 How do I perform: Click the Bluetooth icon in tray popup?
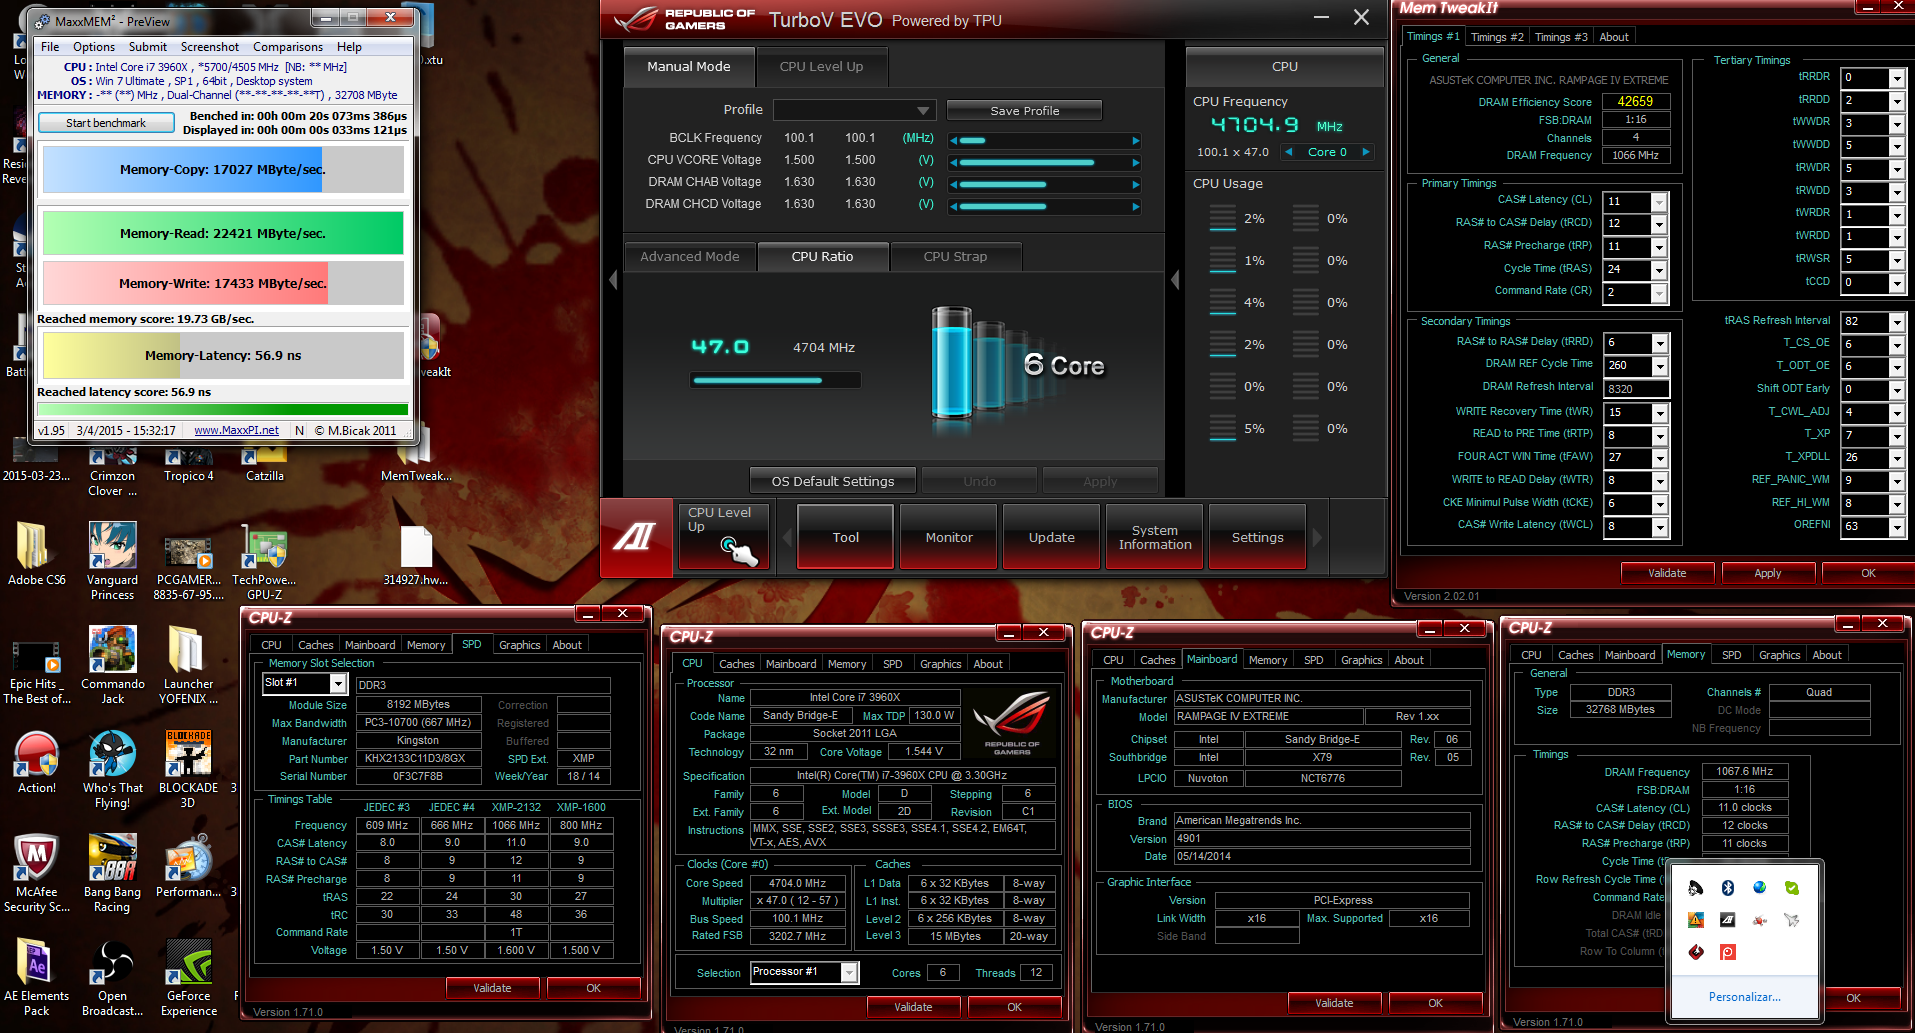(1727, 888)
